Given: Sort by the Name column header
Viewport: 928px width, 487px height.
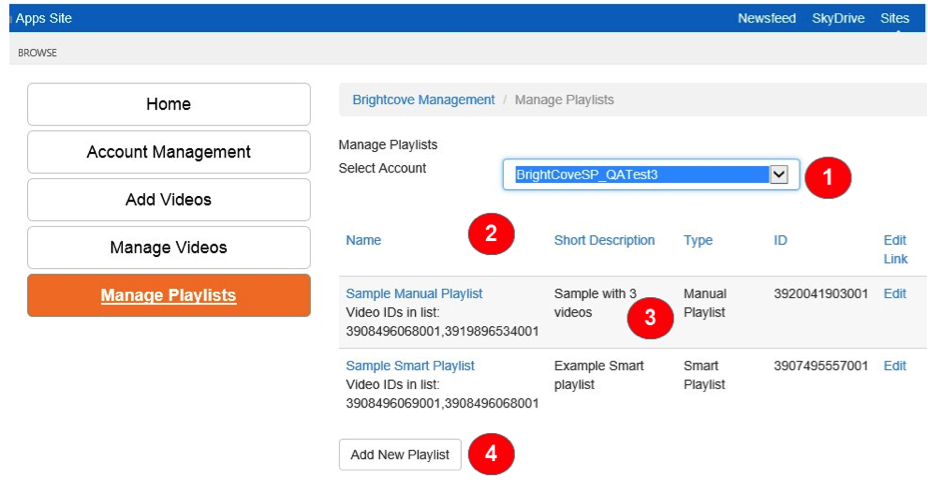Looking at the screenshot, I should [363, 240].
